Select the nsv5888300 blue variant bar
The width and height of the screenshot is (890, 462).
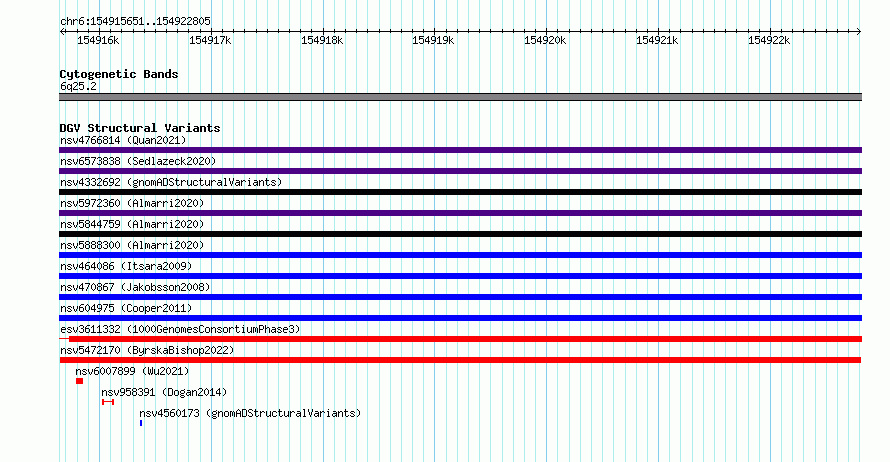460,255
